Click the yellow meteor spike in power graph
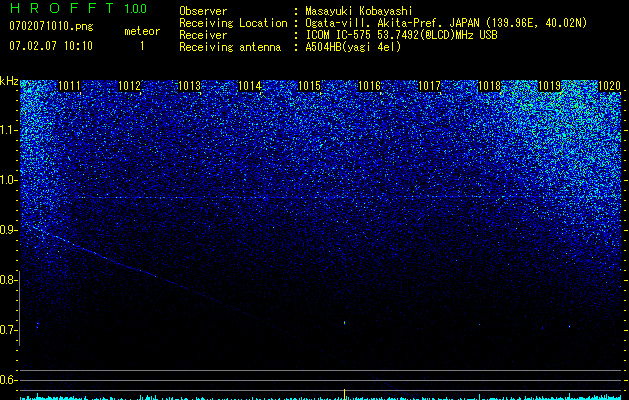Viewport: 629px width, 400px height. click(x=345, y=393)
